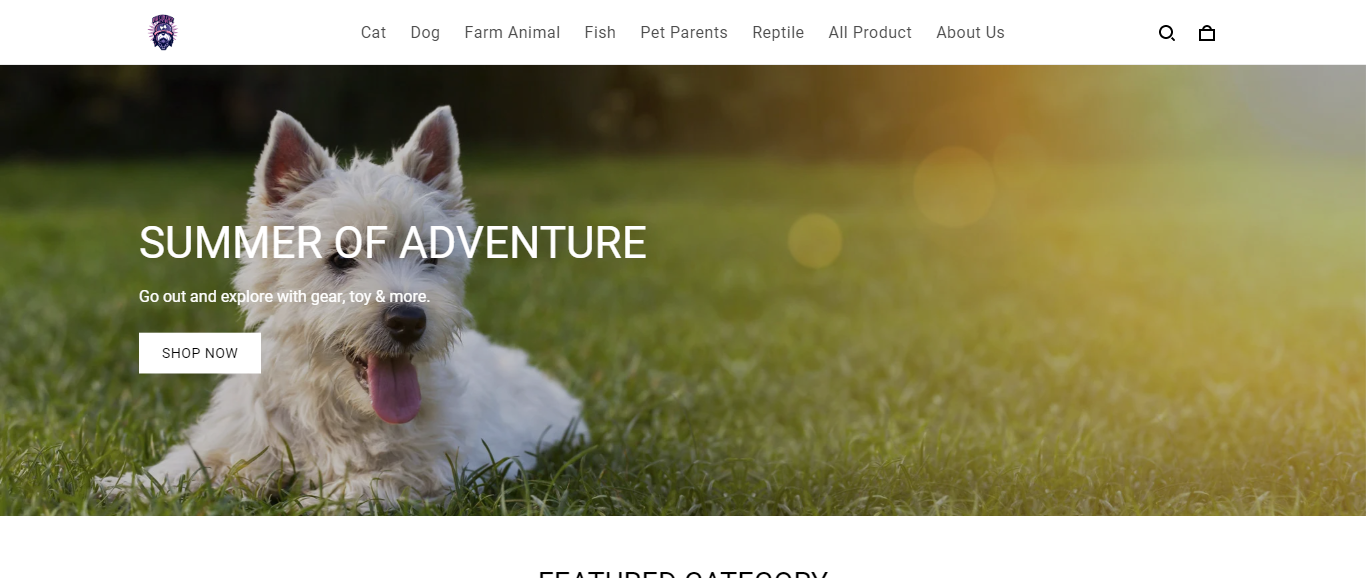This screenshot has height=578, width=1366.
Task: Navigate to the Fish category
Action: tap(600, 33)
